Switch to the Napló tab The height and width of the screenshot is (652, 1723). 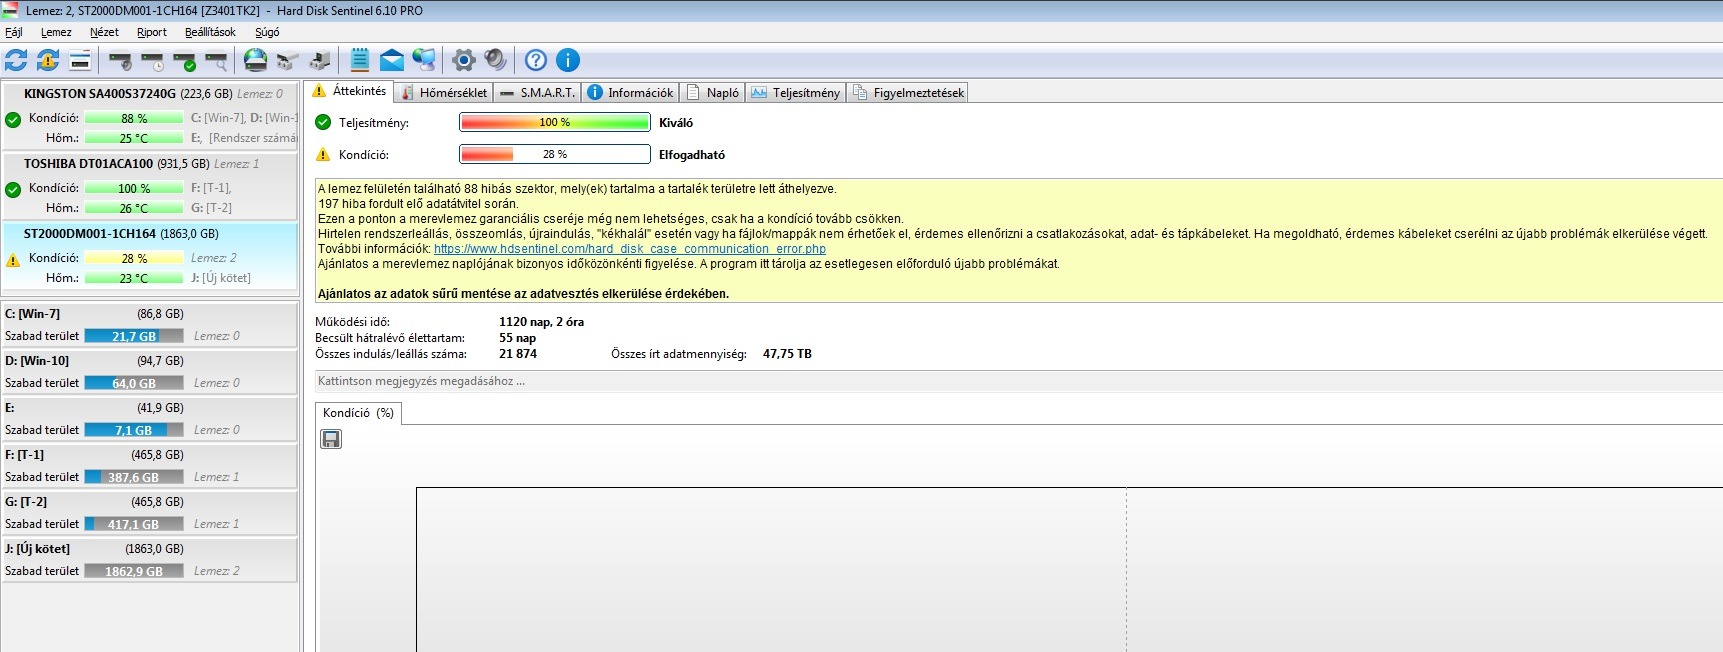pyautogui.click(x=713, y=93)
